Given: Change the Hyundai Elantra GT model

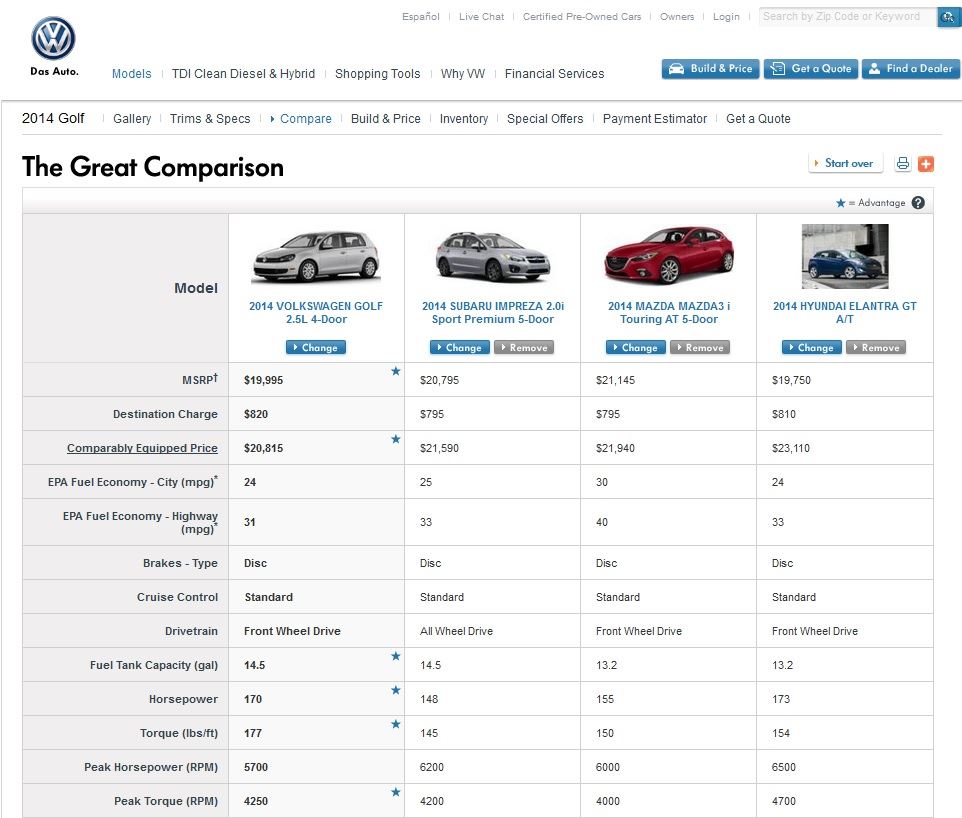Looking at the screenshot, I should click(x=812, y=347).
